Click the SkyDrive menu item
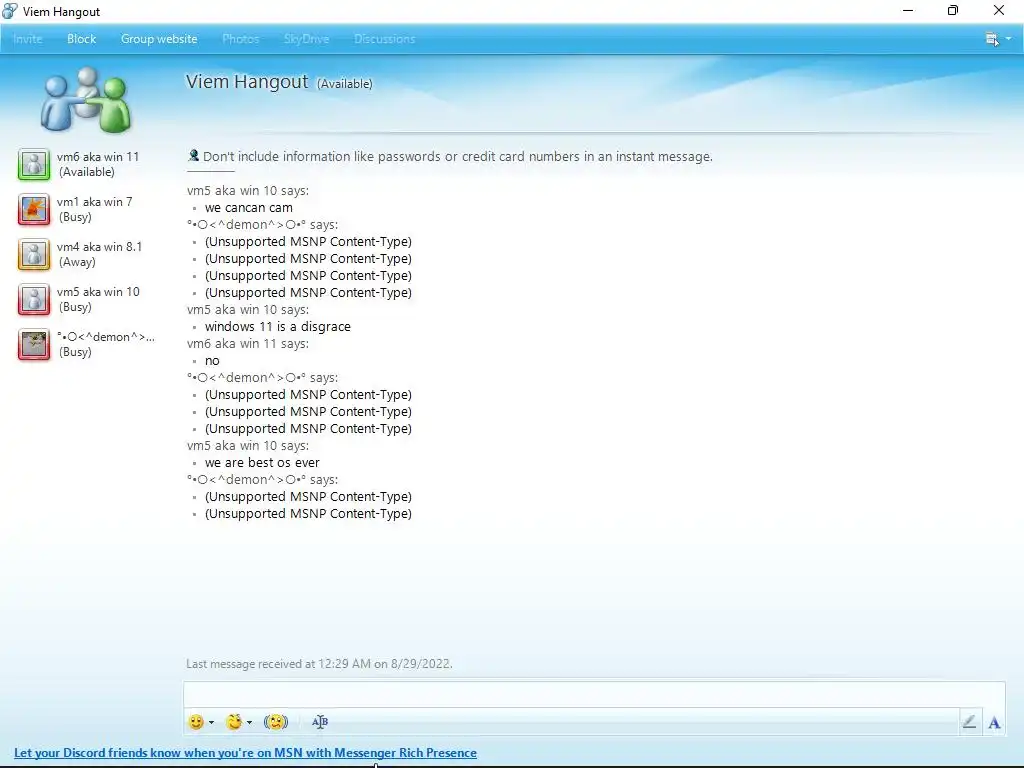1024x768 pixels. 306,39
